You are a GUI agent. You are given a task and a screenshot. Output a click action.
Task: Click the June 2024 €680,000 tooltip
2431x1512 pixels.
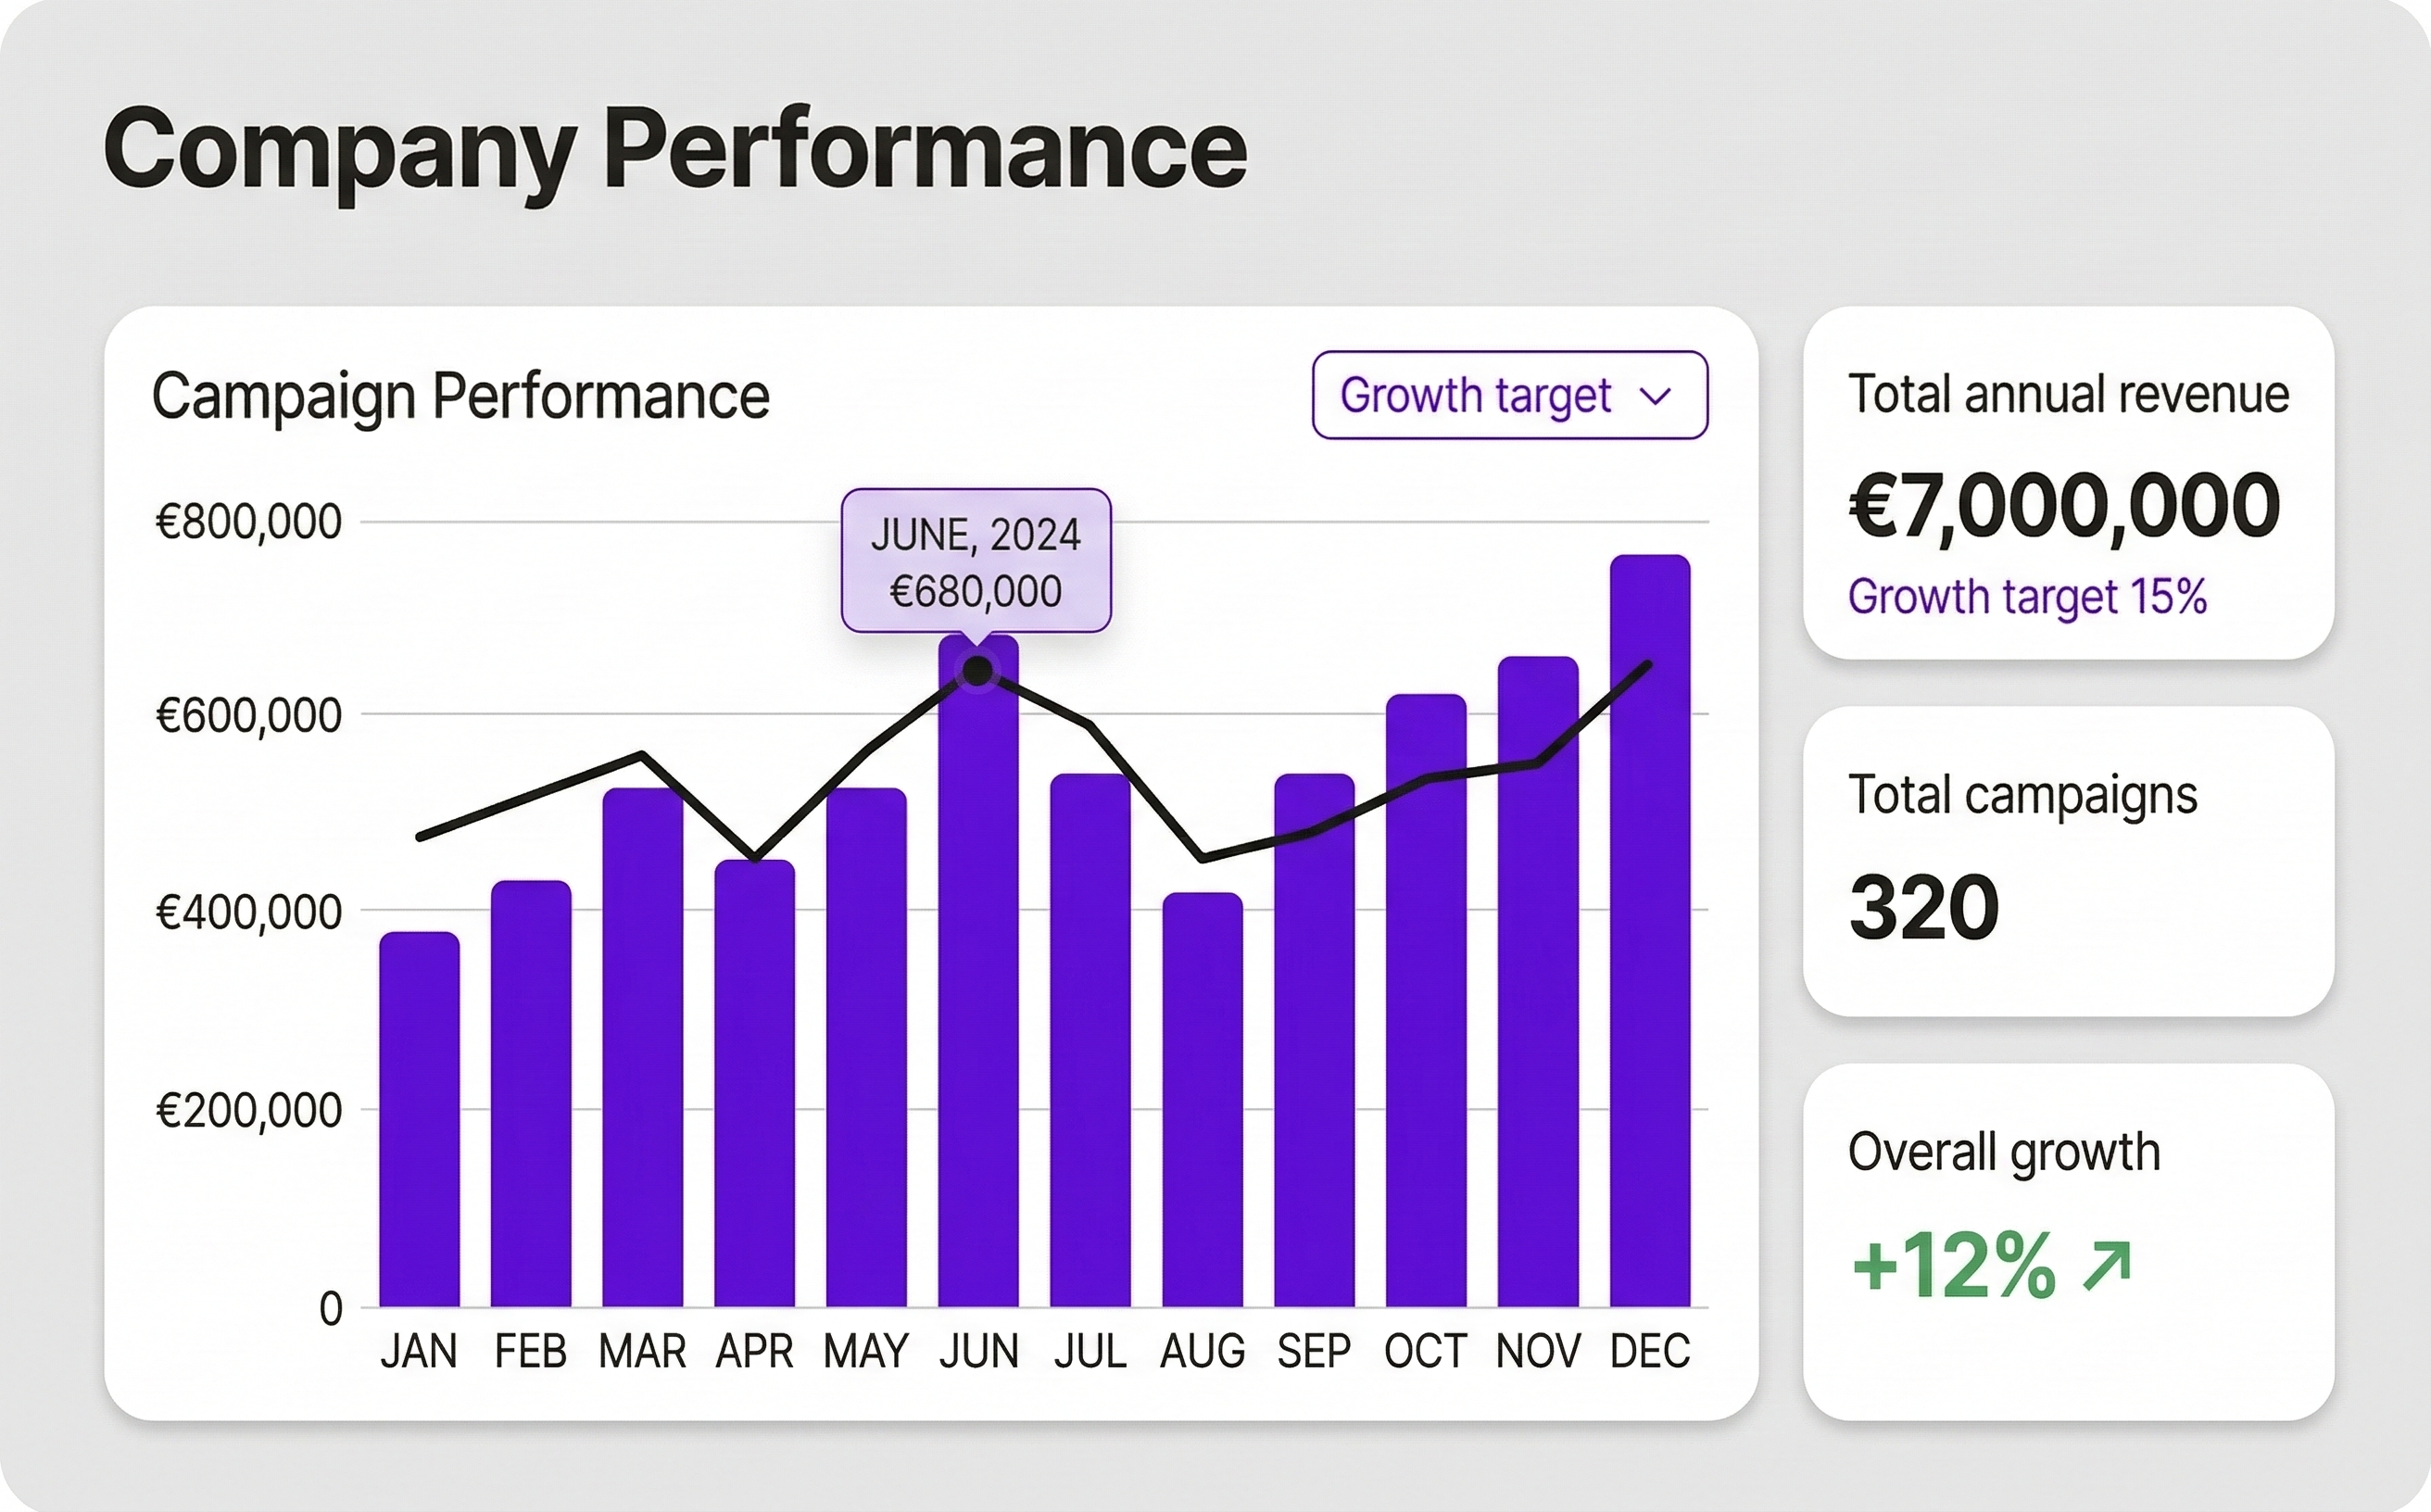[975, 561]
